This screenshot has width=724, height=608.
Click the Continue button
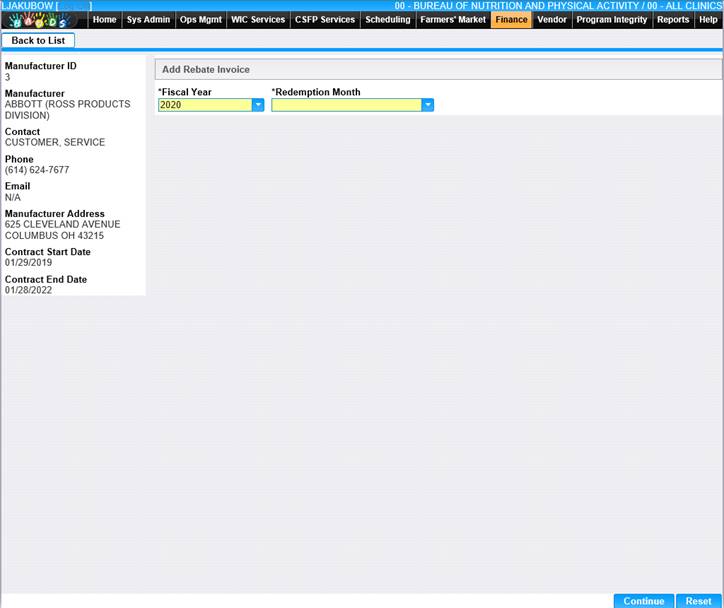pyautogui.click(x=644, y=601)
